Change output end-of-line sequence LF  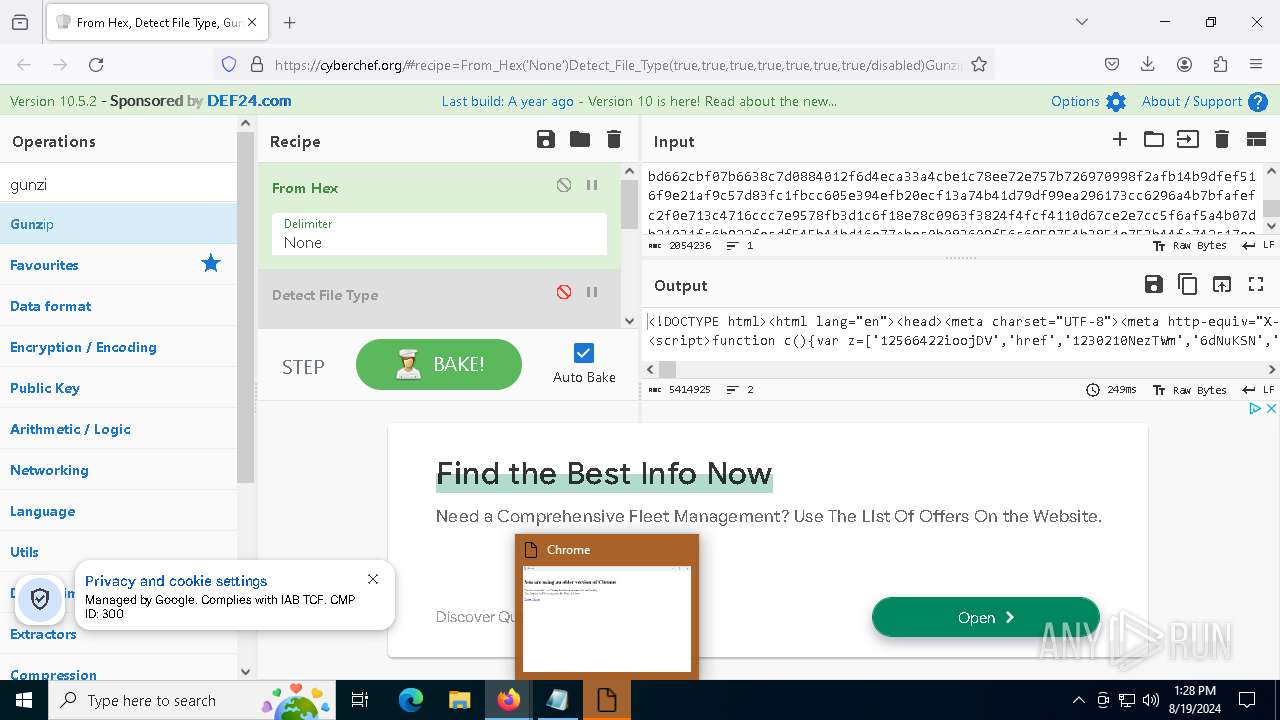pyautogui.click(x=1259, y=390)
